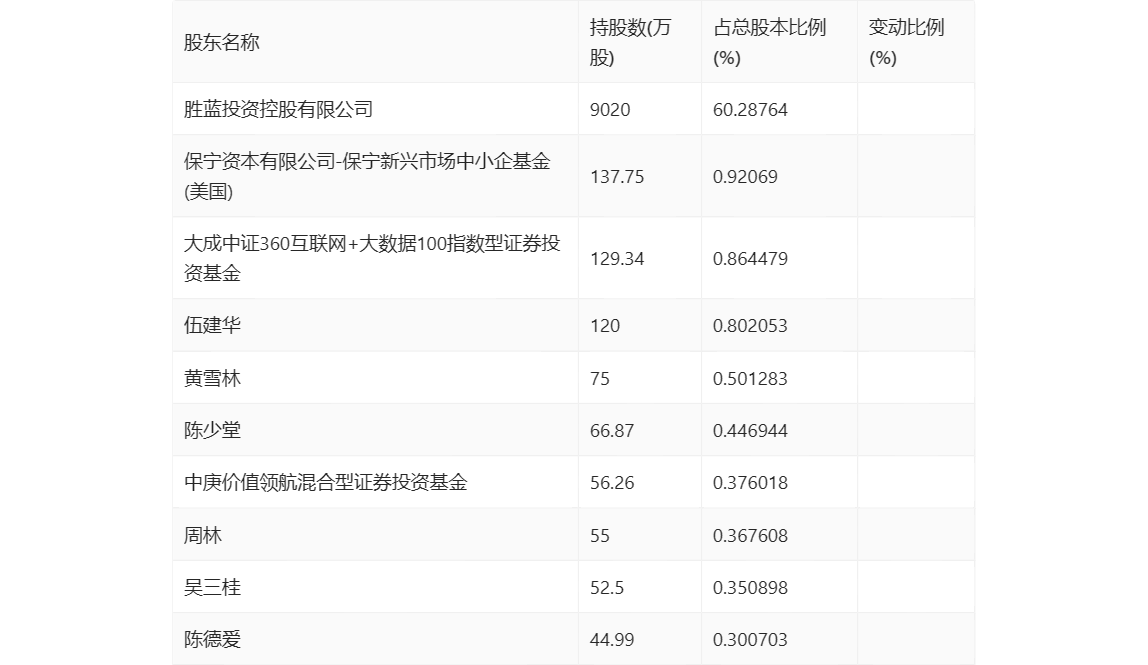
Task: Select 大成中证360互联网+大数据100指数型证券投资基金 name
Action: (x=372, y=259)
